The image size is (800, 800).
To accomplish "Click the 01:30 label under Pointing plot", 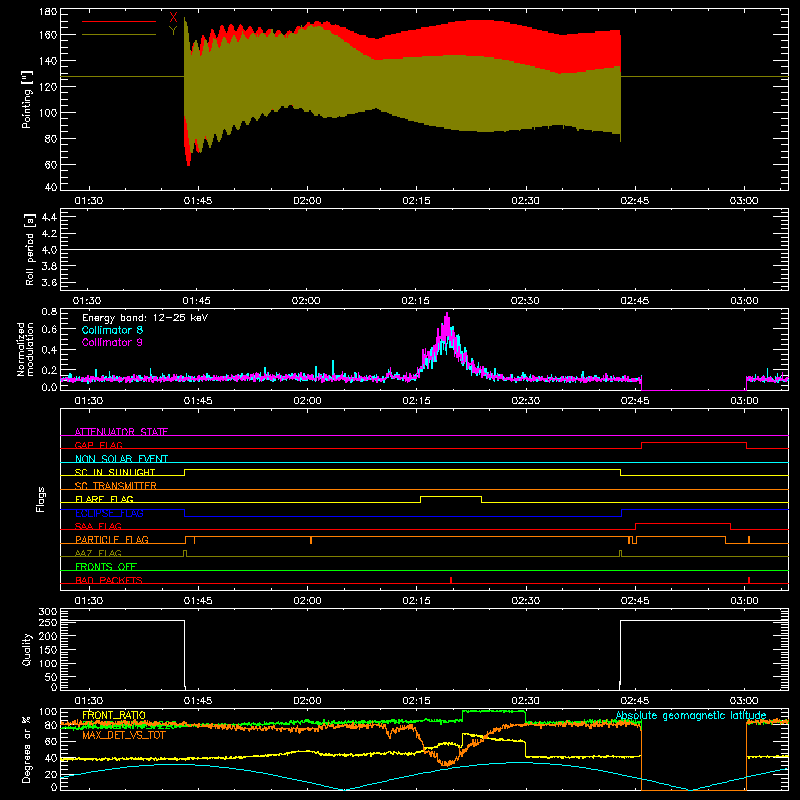I will coord(89,201).
